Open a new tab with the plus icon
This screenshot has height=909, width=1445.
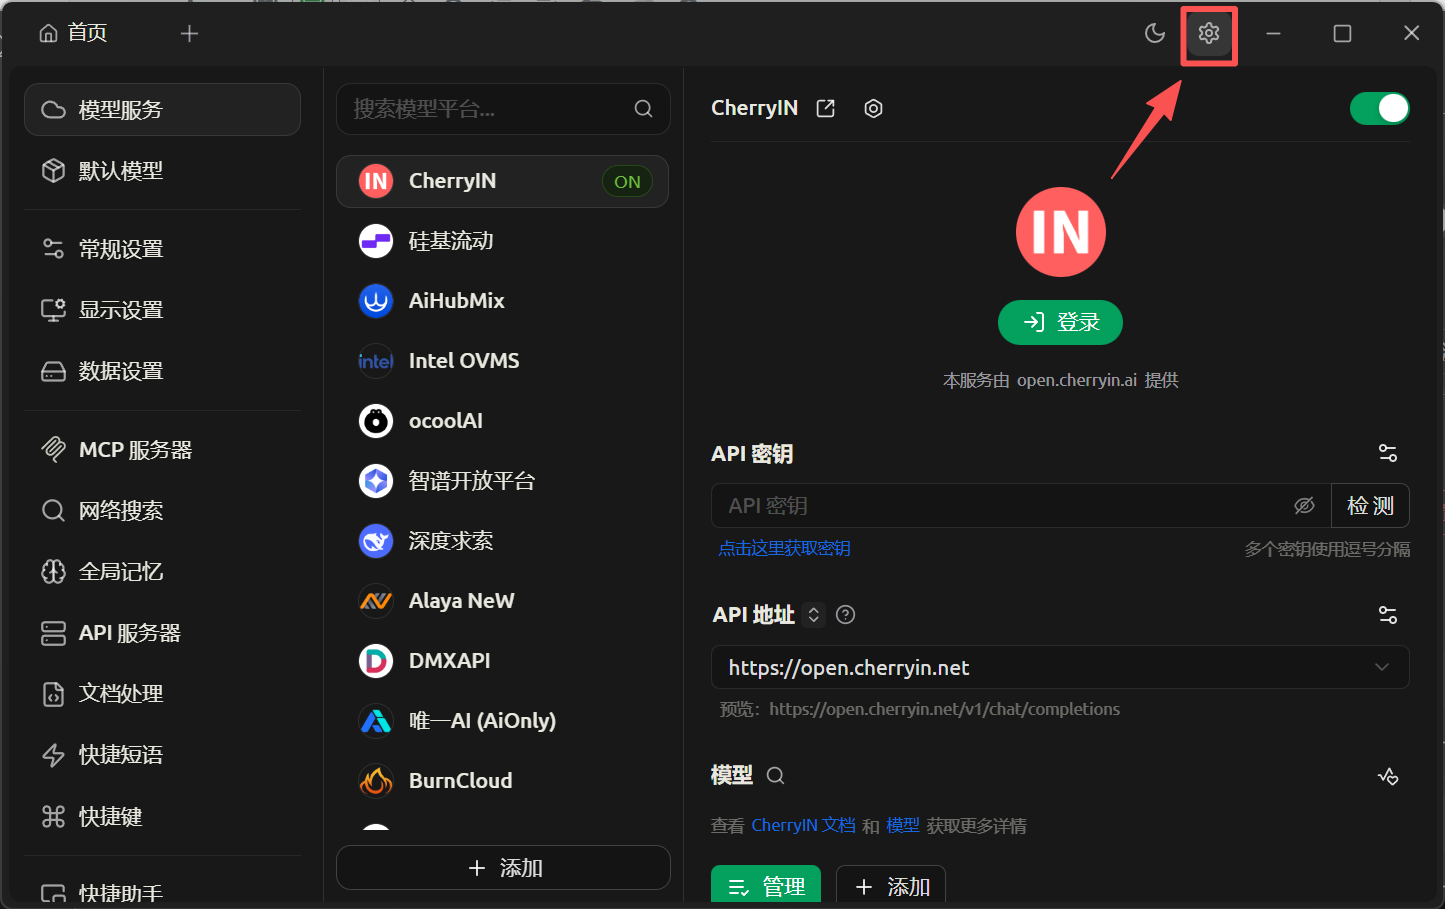click(x=189, y=33)
